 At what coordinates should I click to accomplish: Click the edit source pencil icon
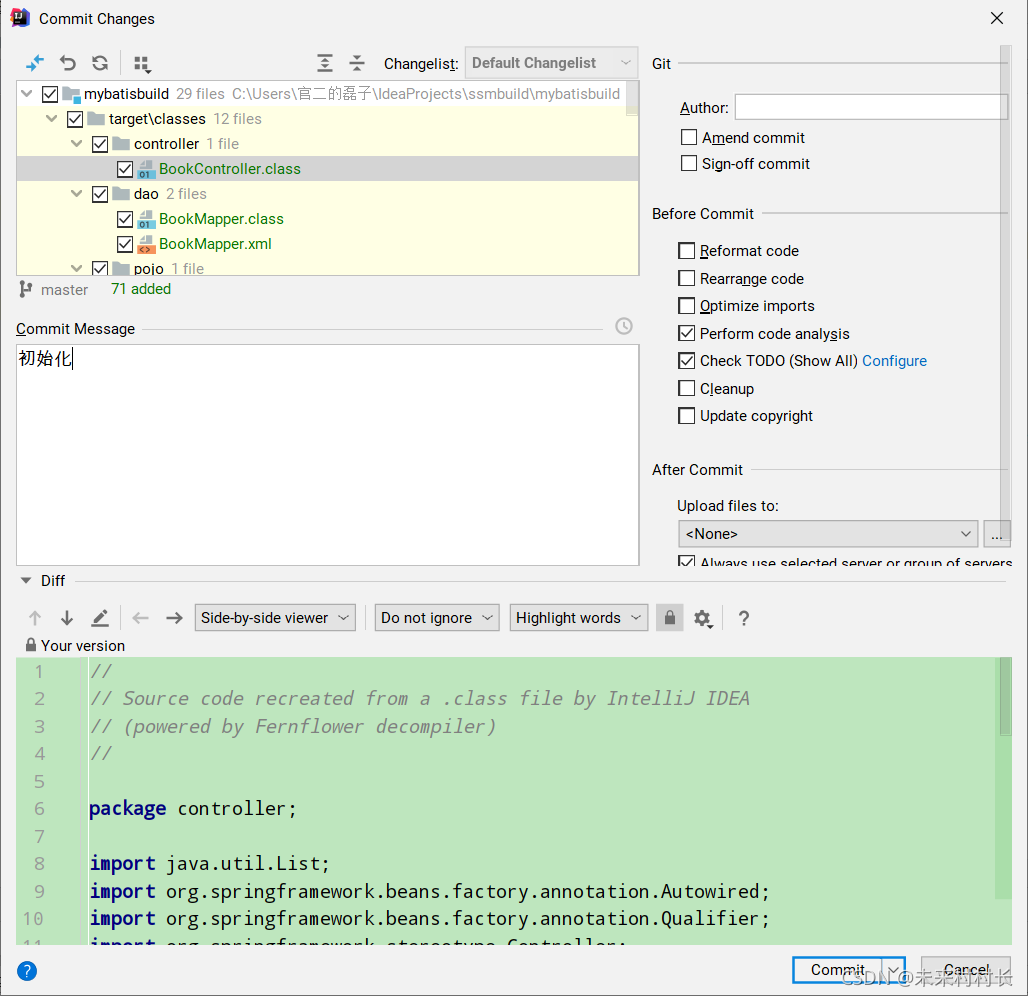(x=100, y=618)
